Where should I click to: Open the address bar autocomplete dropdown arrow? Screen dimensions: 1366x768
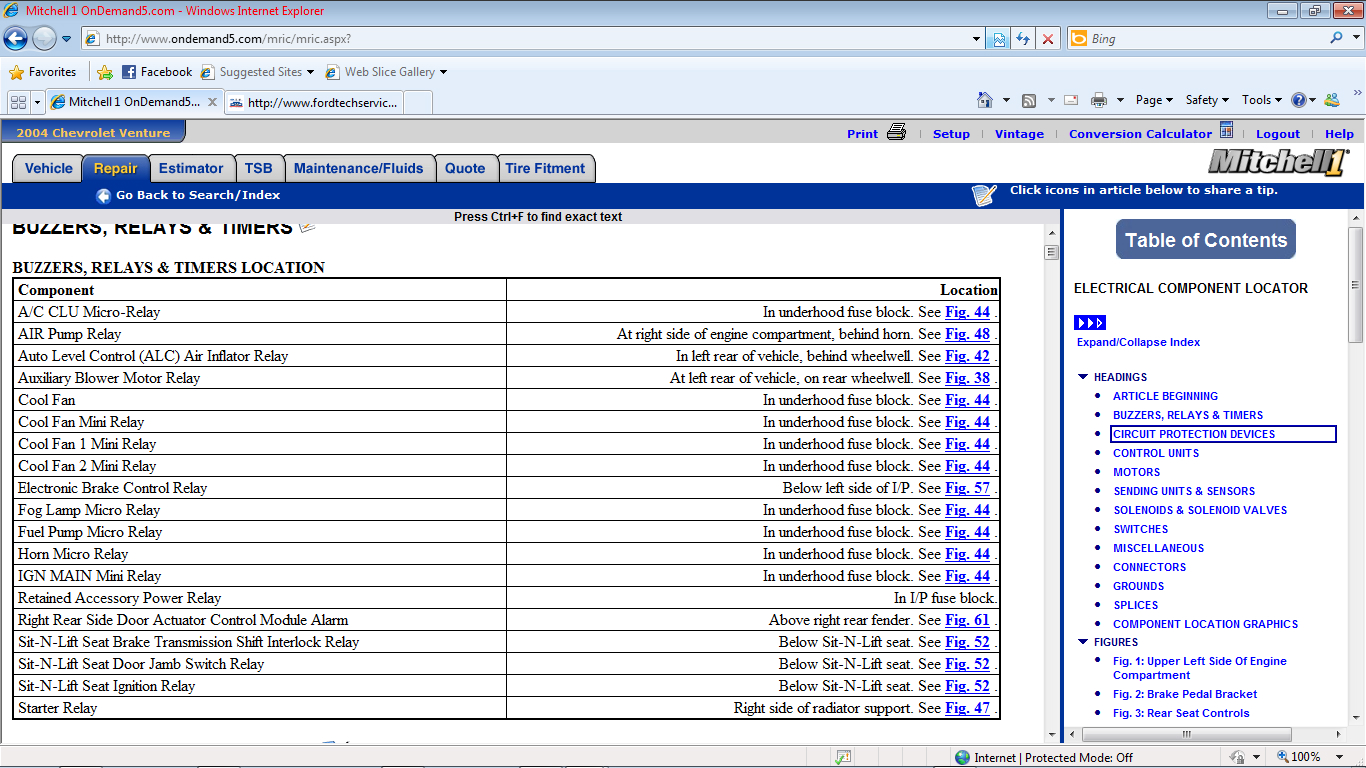(x=977, y=39)
